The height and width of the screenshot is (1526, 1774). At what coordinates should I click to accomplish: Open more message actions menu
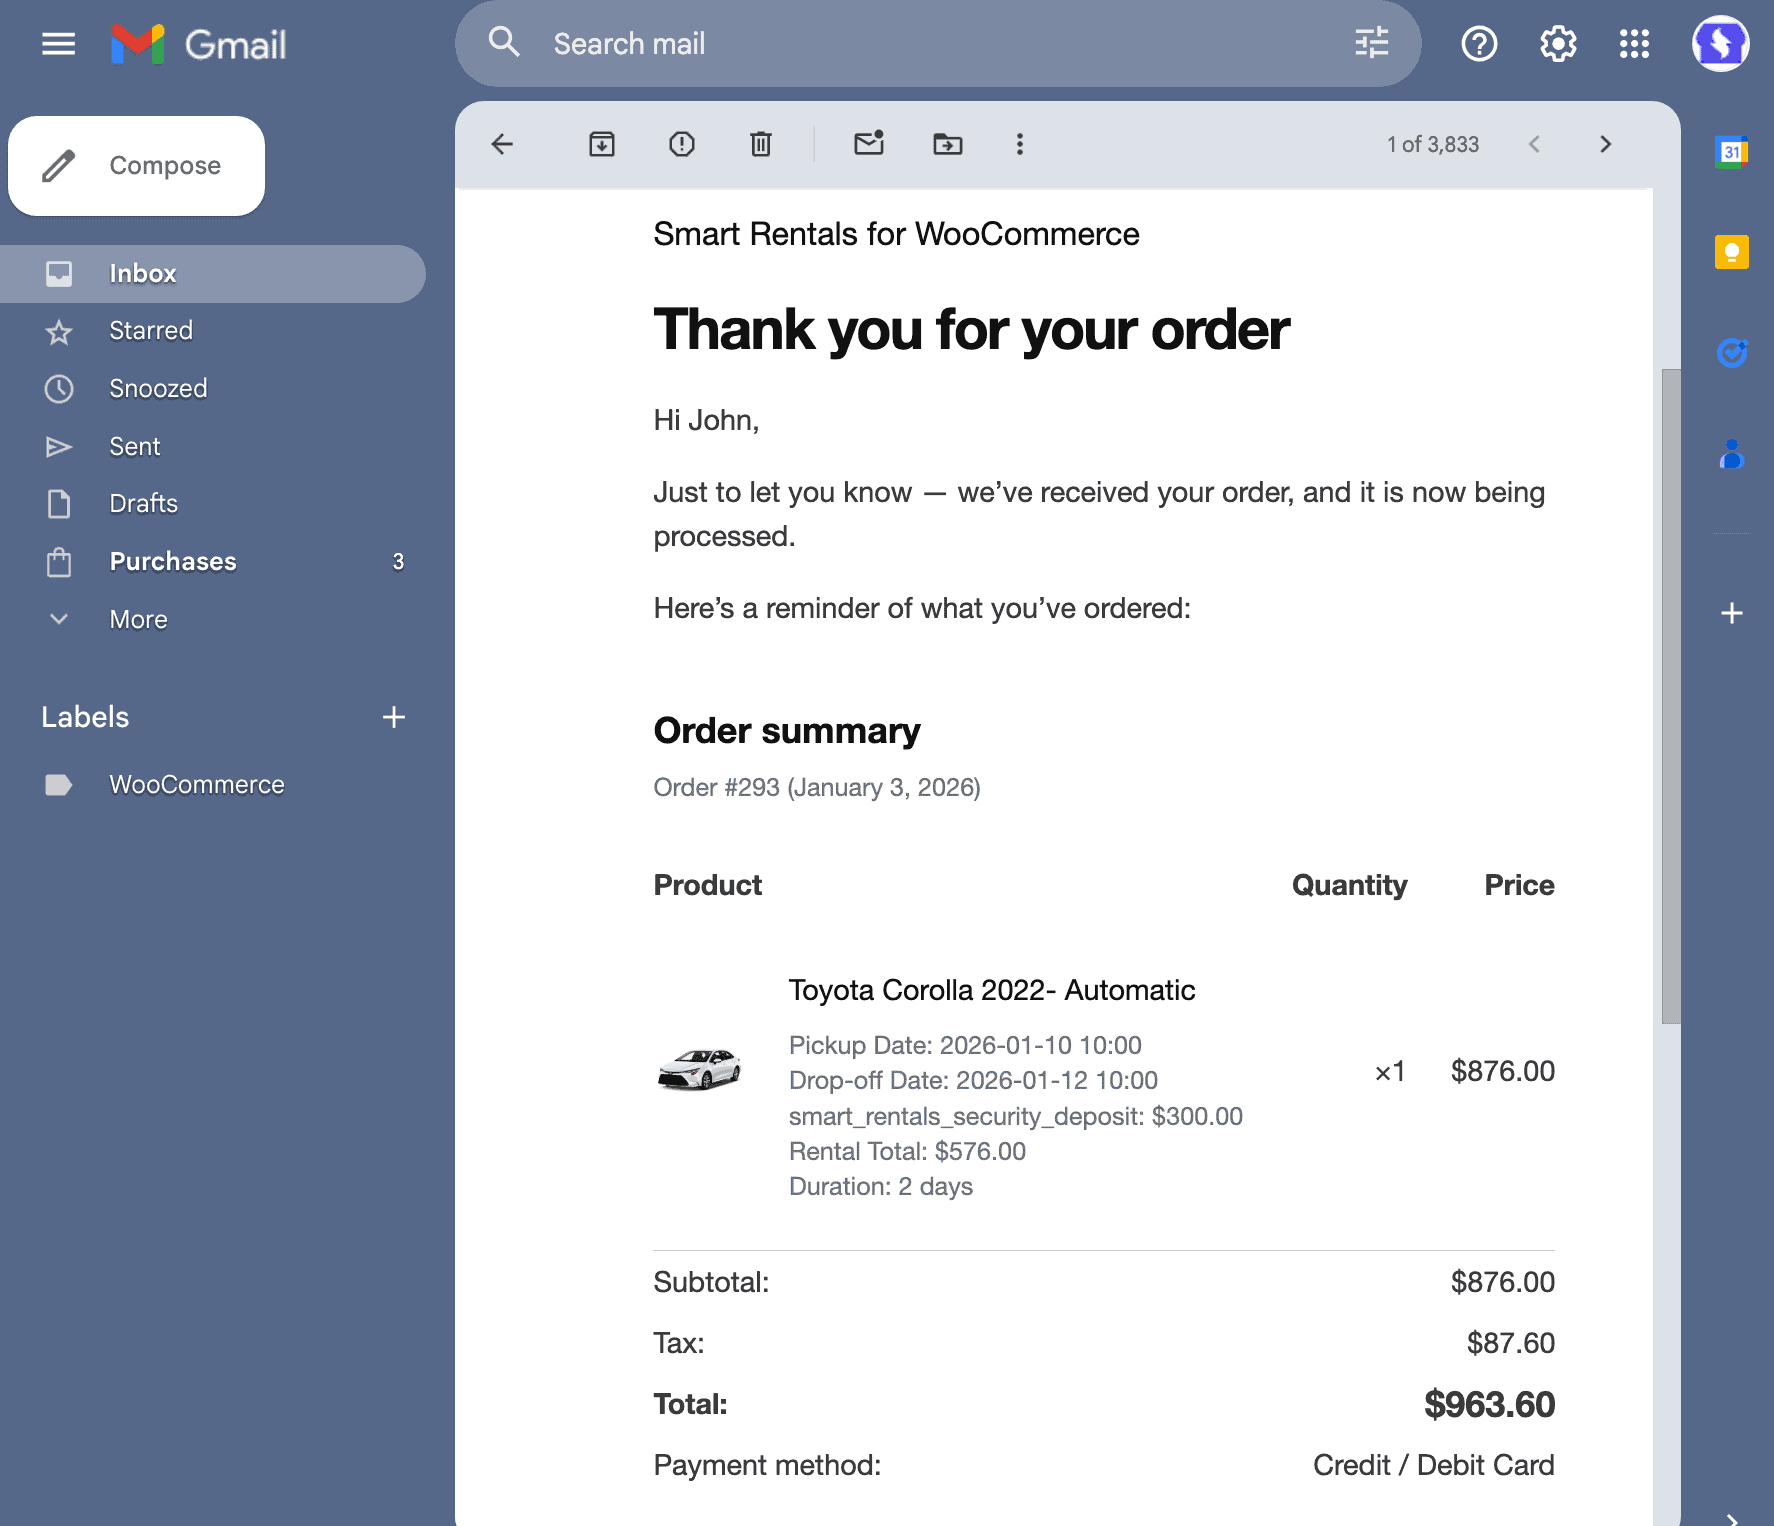[x=1020, y=144]
